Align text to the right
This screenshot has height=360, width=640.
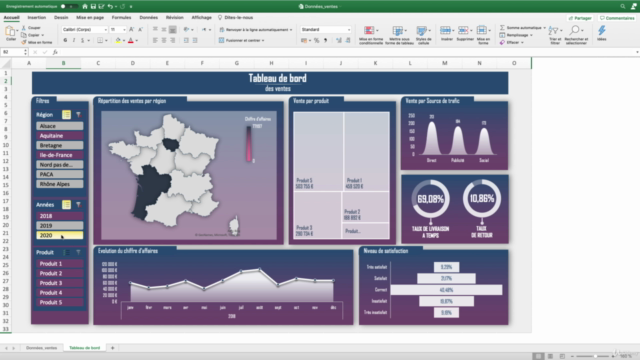point(173,40)
